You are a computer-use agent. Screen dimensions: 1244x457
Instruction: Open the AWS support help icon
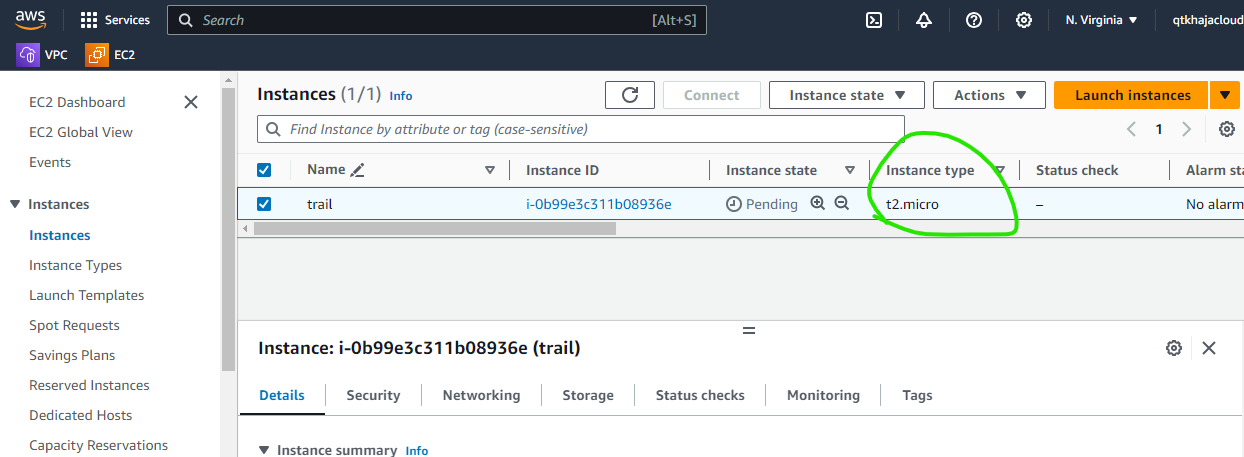(x=973, y=20)
